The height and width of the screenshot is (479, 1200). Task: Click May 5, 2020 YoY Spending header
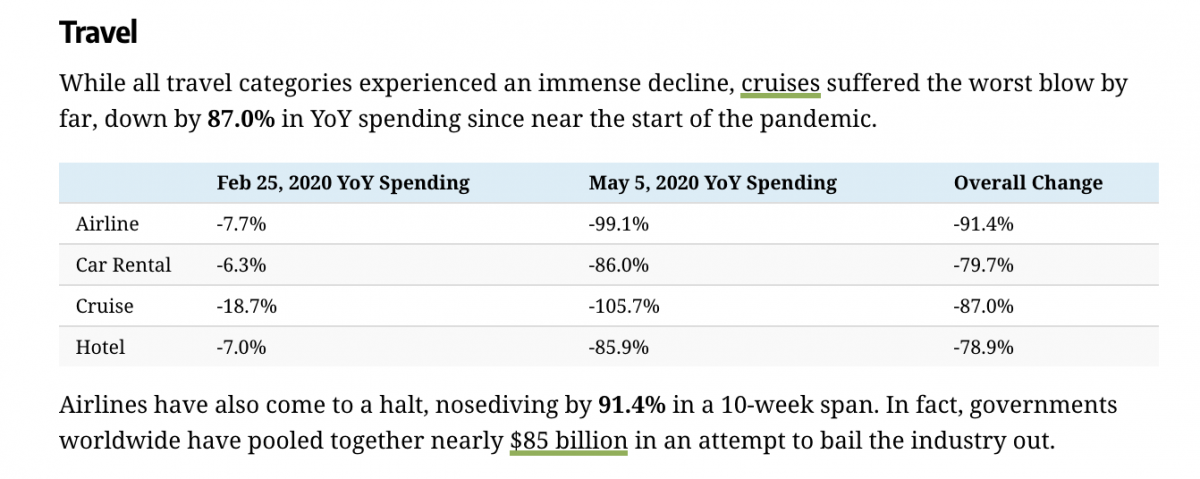(x=712, y=183)
